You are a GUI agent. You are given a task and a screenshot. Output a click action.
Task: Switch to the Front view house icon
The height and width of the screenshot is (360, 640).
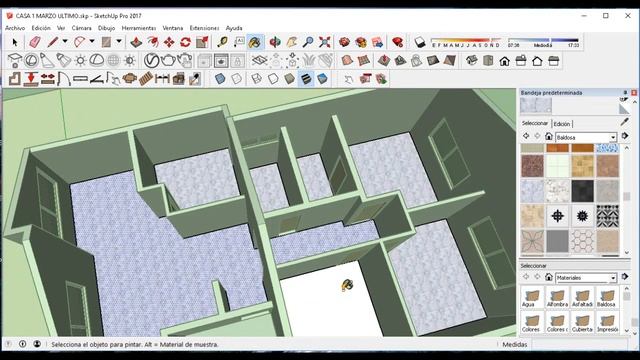tap(504, 61)
